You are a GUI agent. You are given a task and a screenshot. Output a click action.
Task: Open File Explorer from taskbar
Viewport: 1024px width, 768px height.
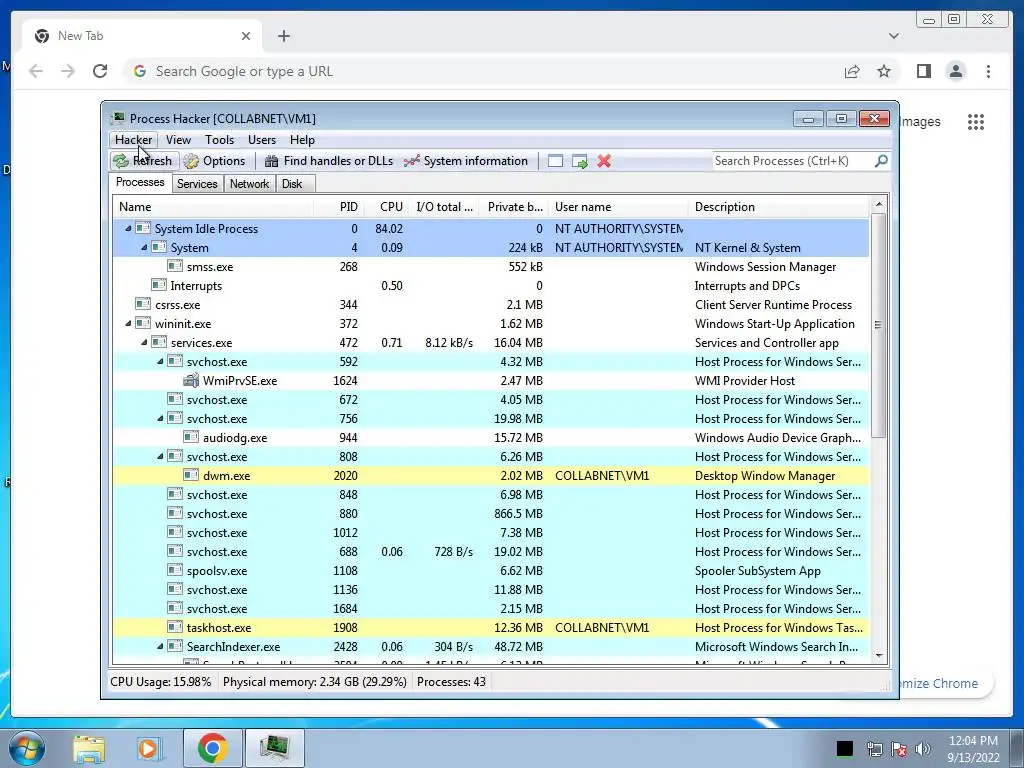(89, 748)
